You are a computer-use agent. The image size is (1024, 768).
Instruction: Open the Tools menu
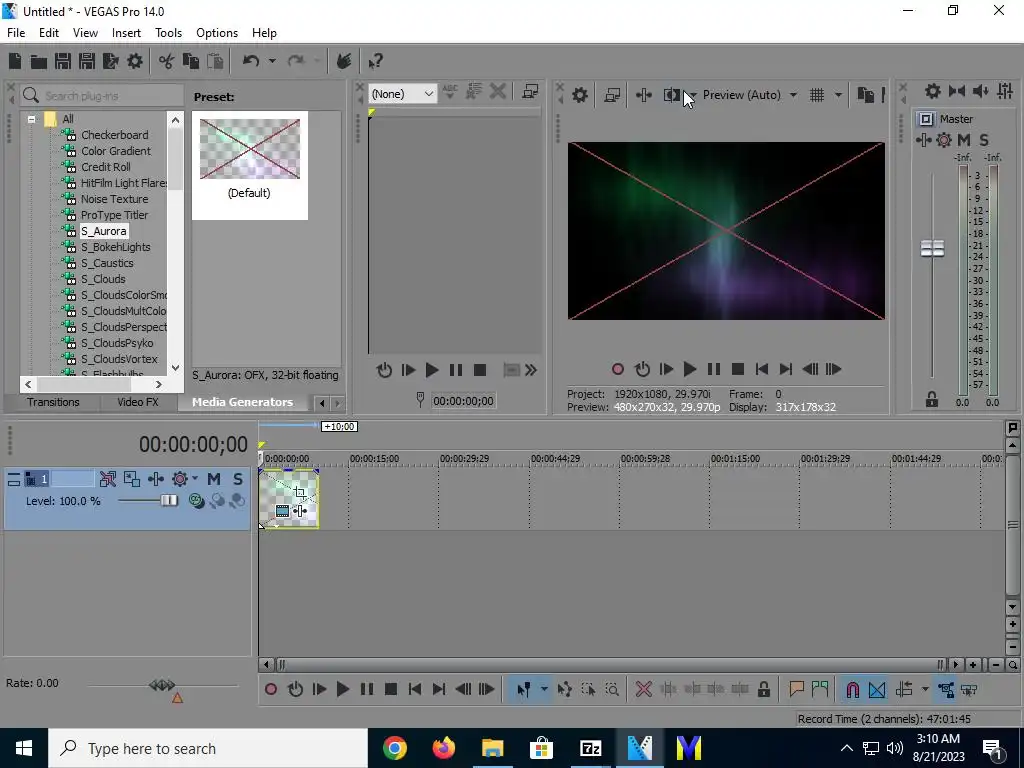point(168,33)
